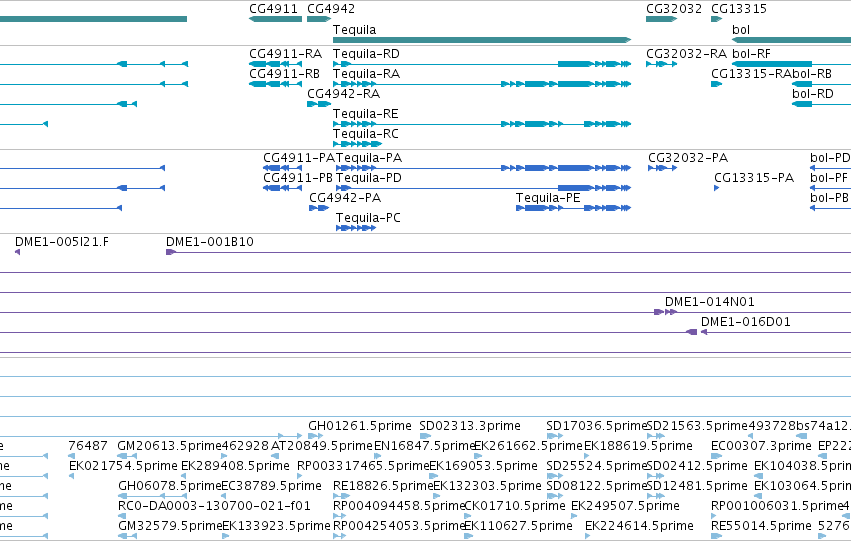
Task: Click the CG4911-PA protein label
Action: point(299,158)
